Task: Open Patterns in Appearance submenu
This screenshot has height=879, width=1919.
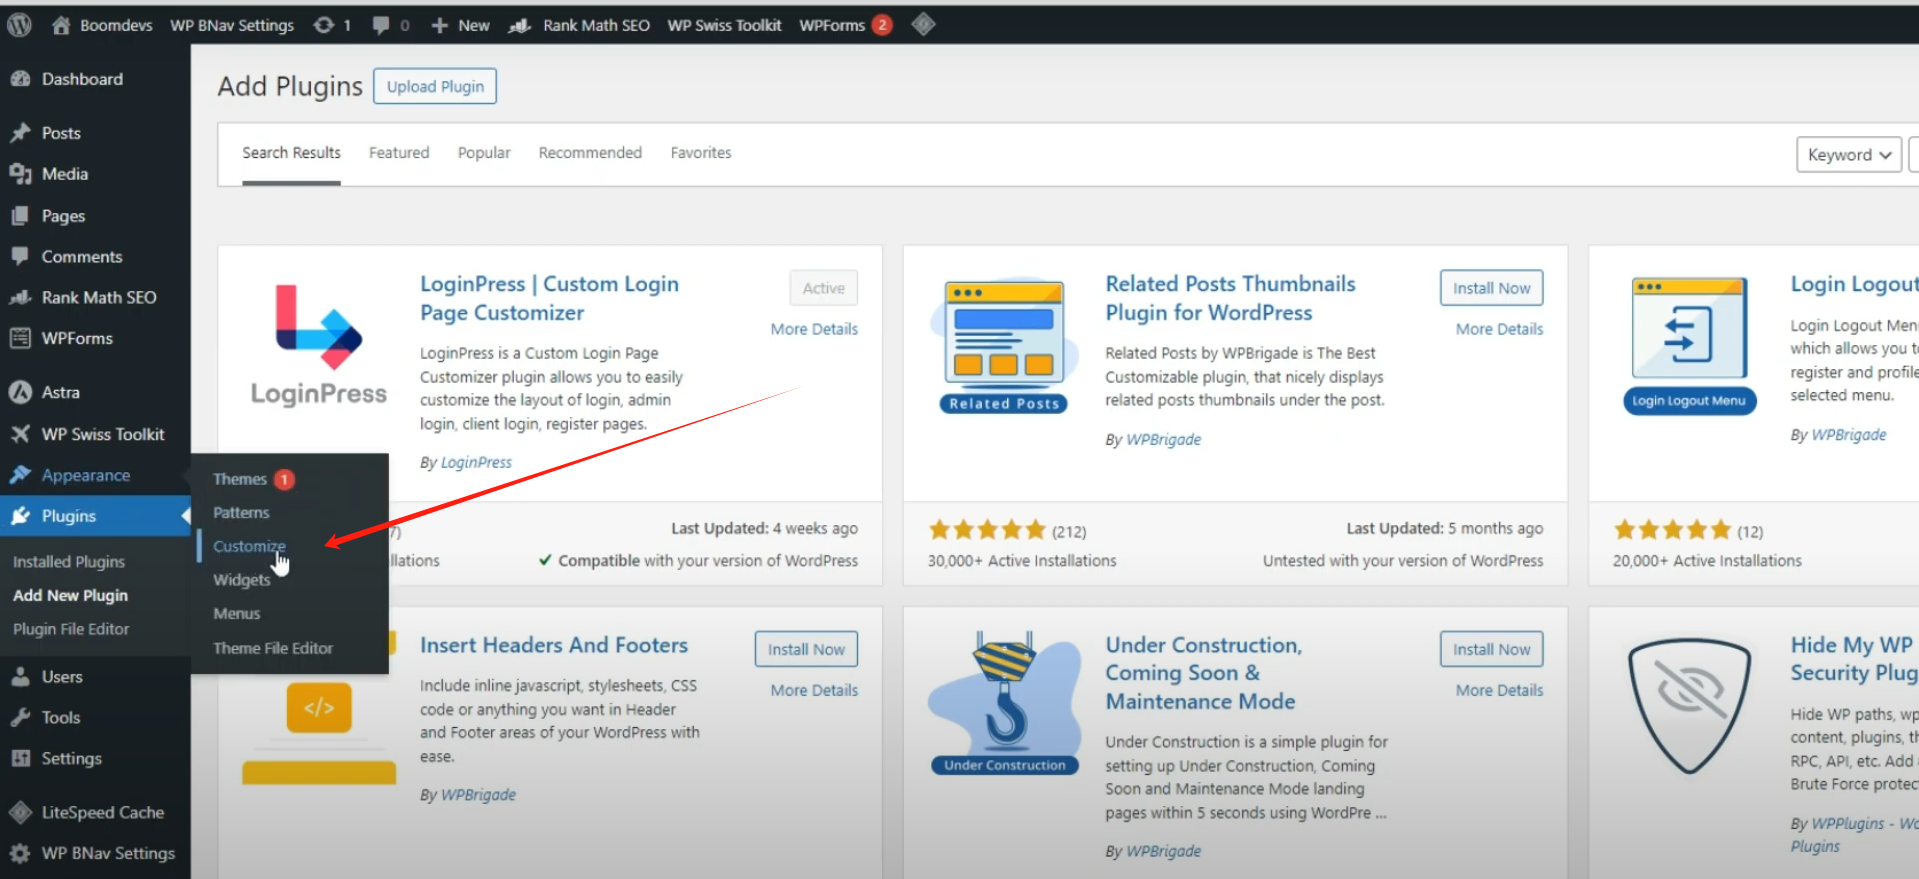Action: 241,512
